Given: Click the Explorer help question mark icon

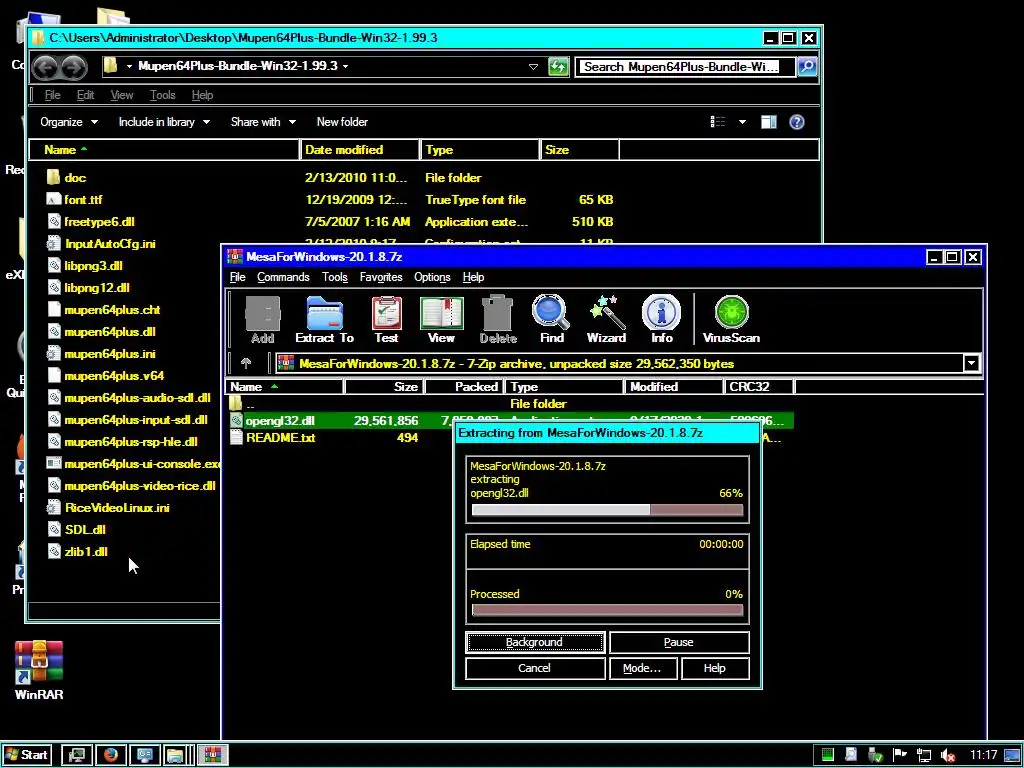Looking at the screenshot, I should [797, 122].
